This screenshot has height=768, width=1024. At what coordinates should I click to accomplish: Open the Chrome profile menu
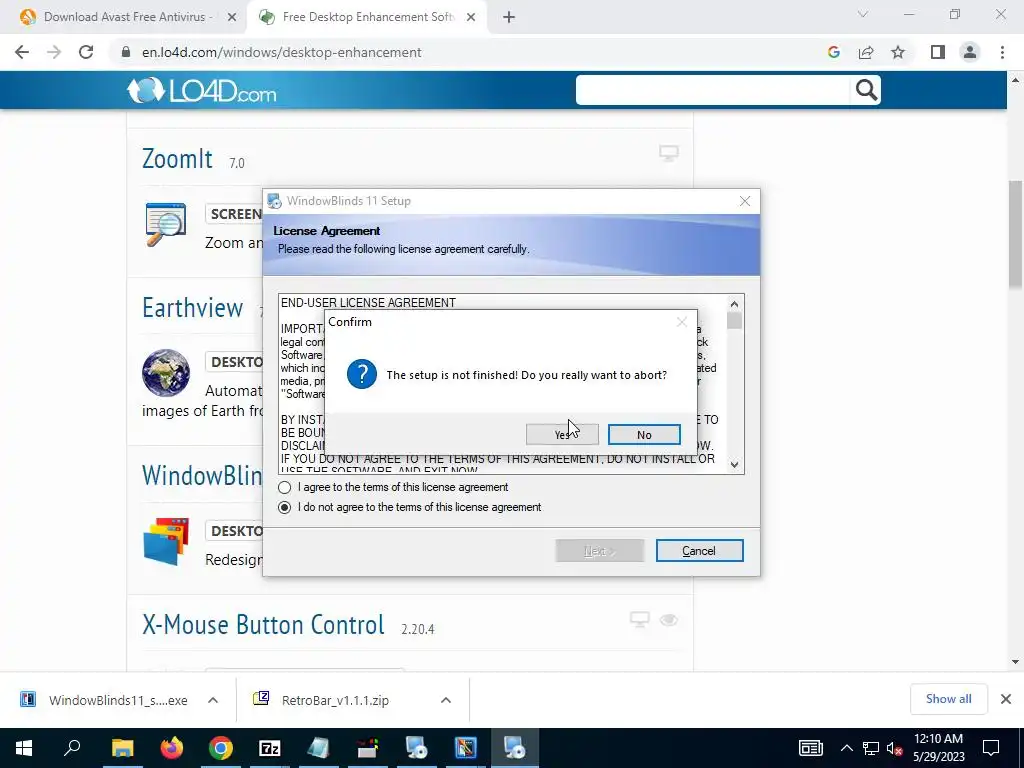970,52
